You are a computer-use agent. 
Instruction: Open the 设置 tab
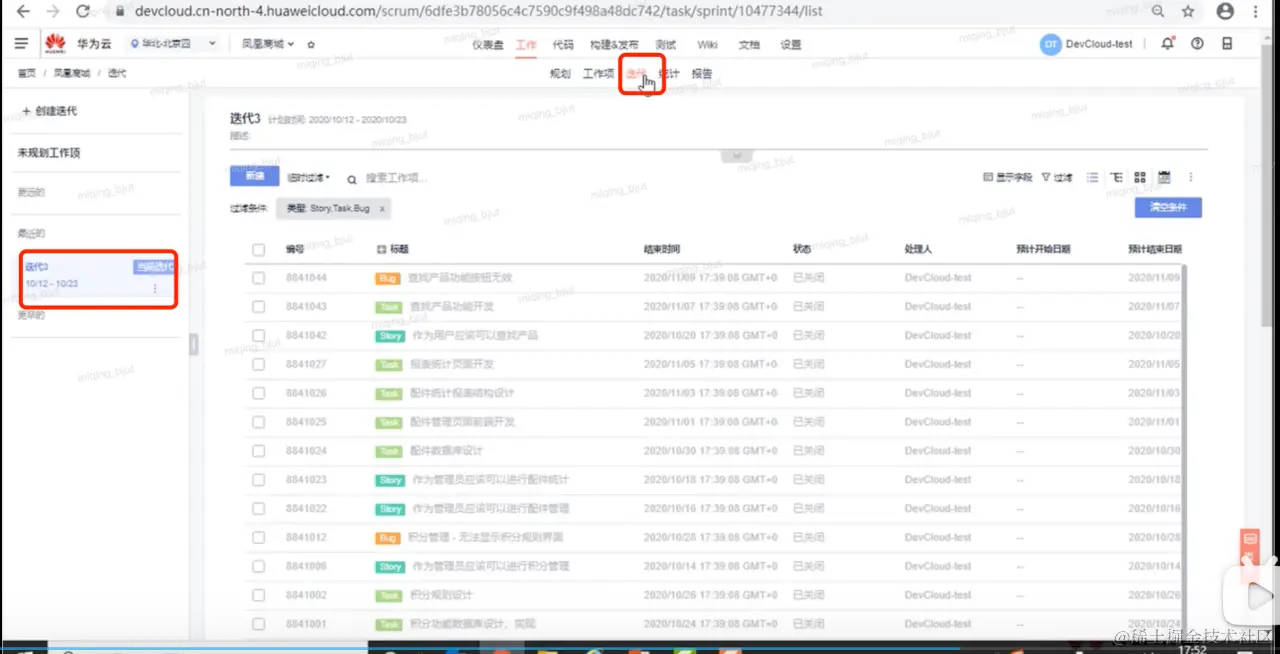click(791, 45)
